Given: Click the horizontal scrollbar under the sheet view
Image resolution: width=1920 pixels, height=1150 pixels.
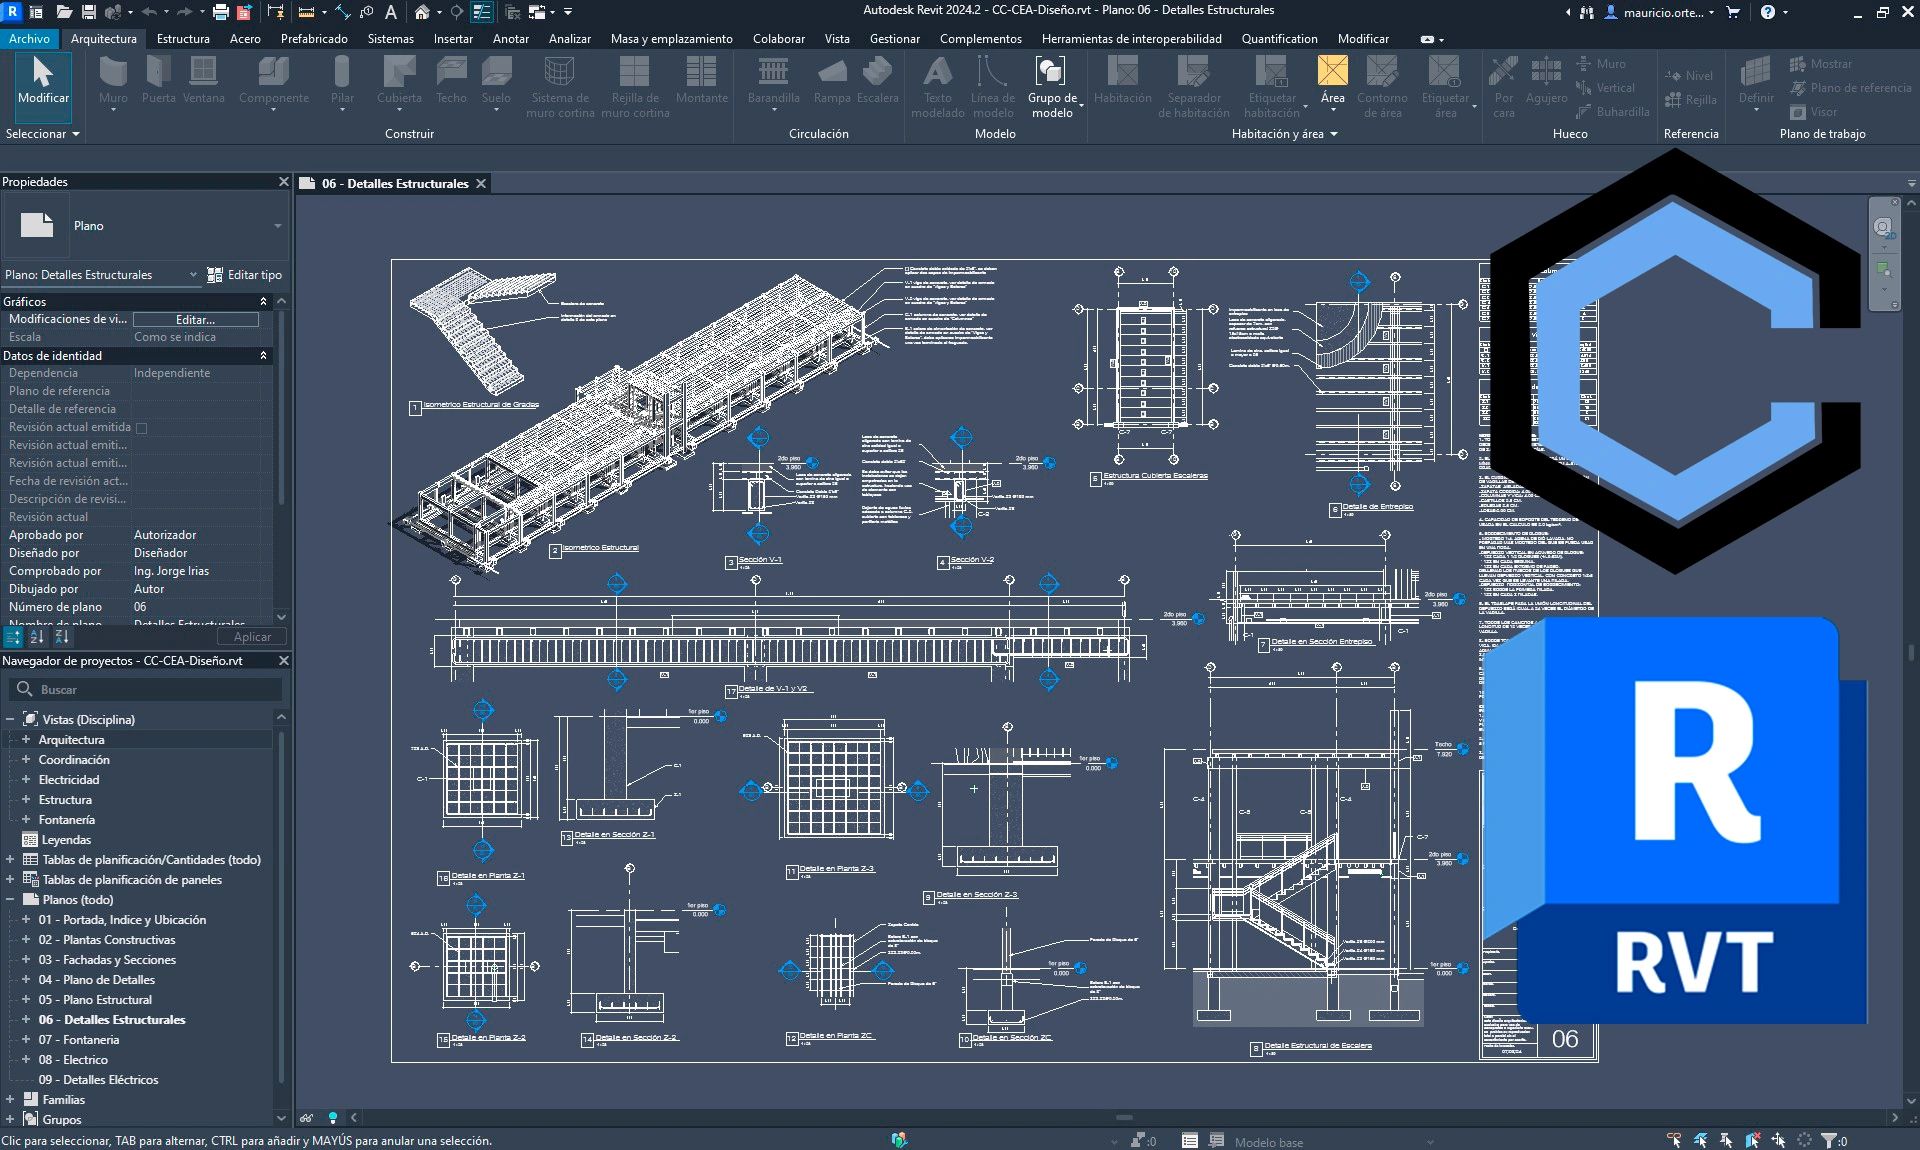Looking at the screenshot, I should pos(1124,1118).
